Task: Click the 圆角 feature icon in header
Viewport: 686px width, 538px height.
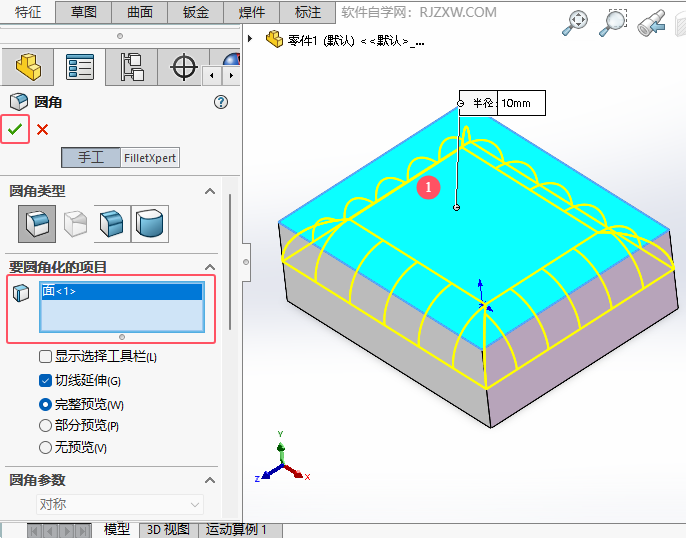Action: coord(19,102)
